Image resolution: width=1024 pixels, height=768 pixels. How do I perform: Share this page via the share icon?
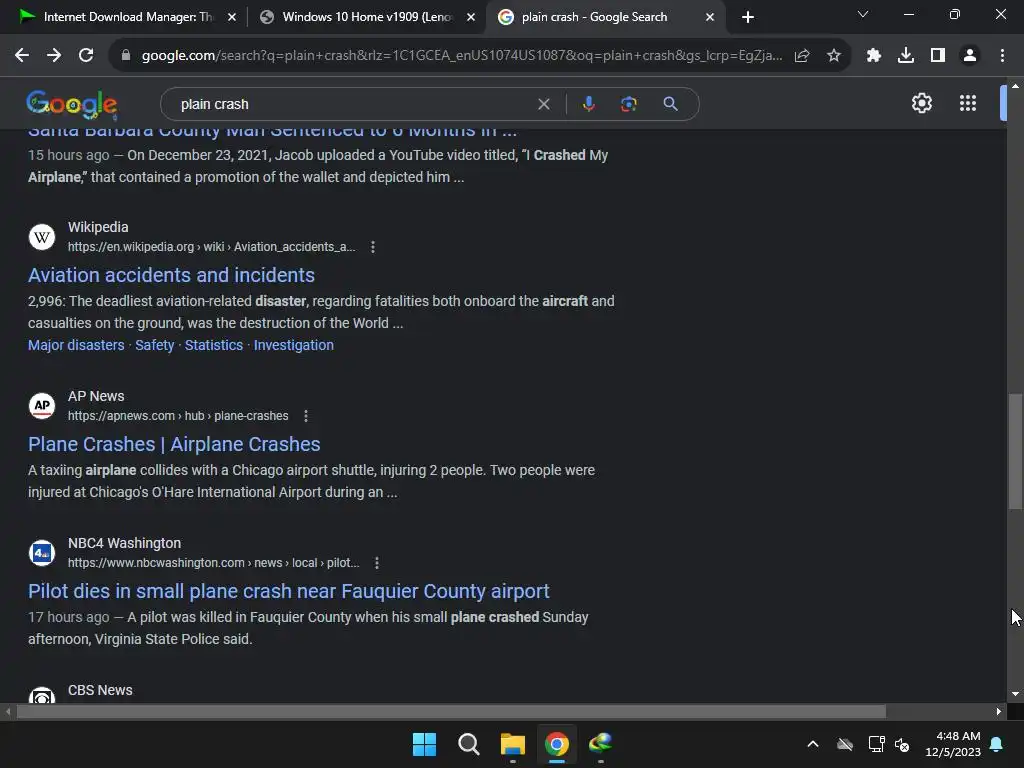802,56
